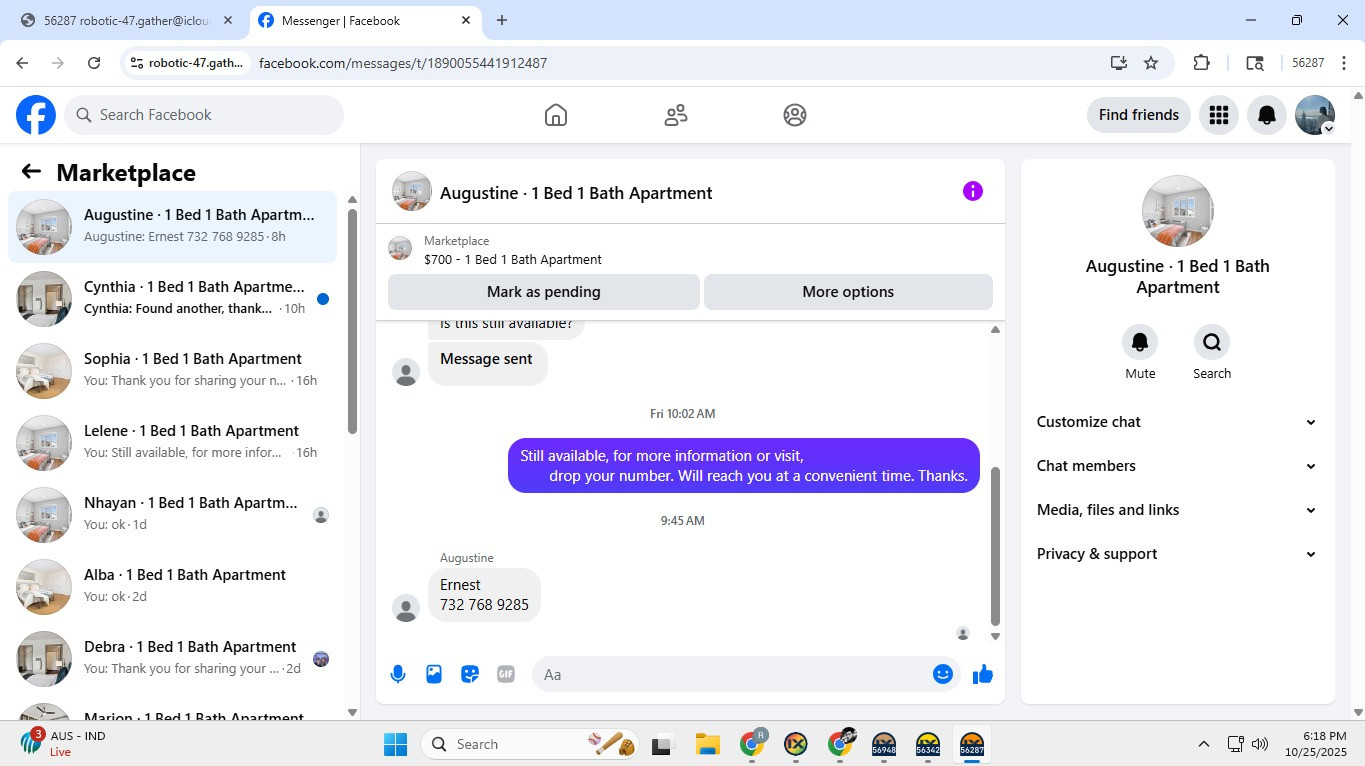
Task: Switch to the iCloud mail browser tab
Action: coord(127,20)
